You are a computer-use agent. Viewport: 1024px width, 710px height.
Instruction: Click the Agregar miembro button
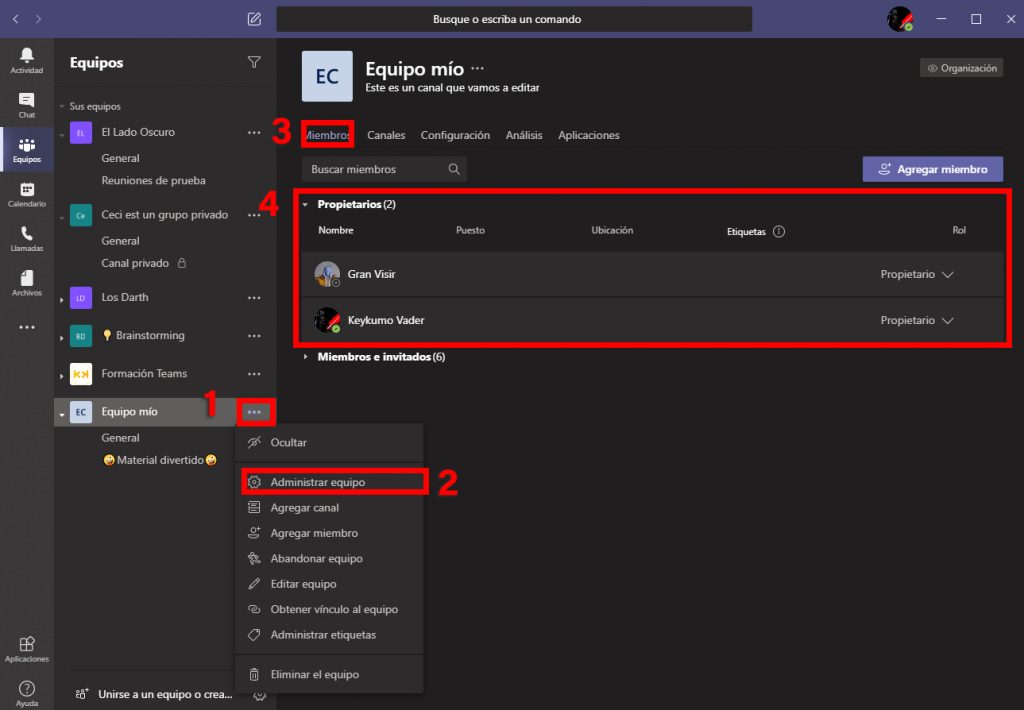point(932,169)
